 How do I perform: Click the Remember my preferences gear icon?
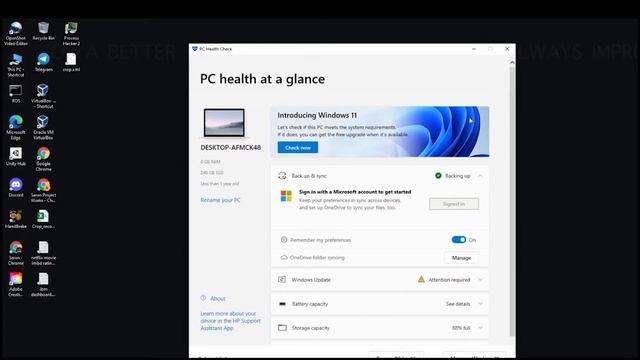284,240
